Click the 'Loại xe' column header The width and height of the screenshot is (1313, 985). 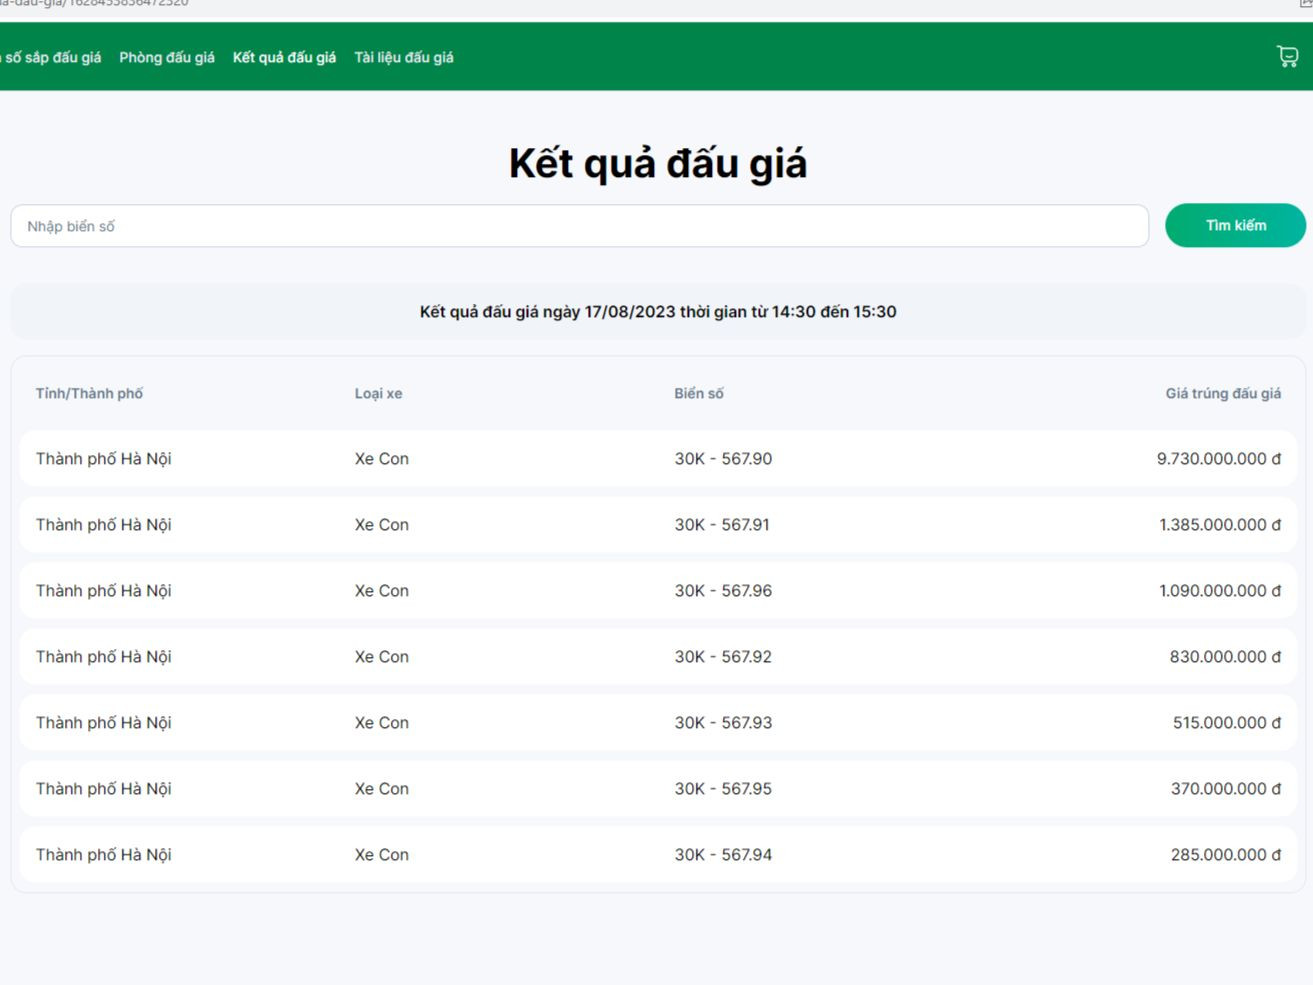[x=378, y=394]
